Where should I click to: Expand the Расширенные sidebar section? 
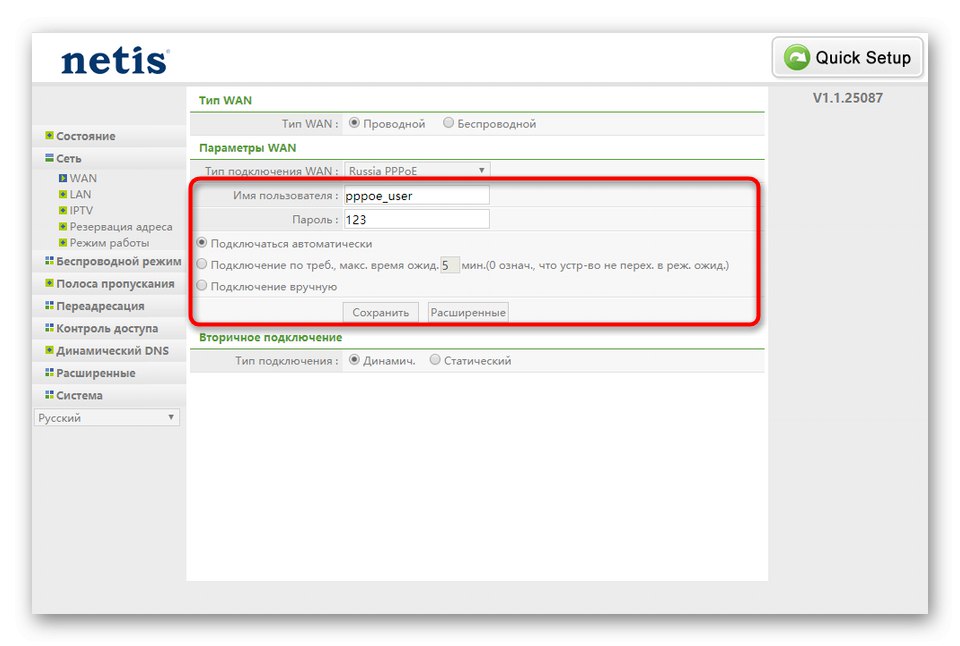pyautogui.click(x=96, y=373)
